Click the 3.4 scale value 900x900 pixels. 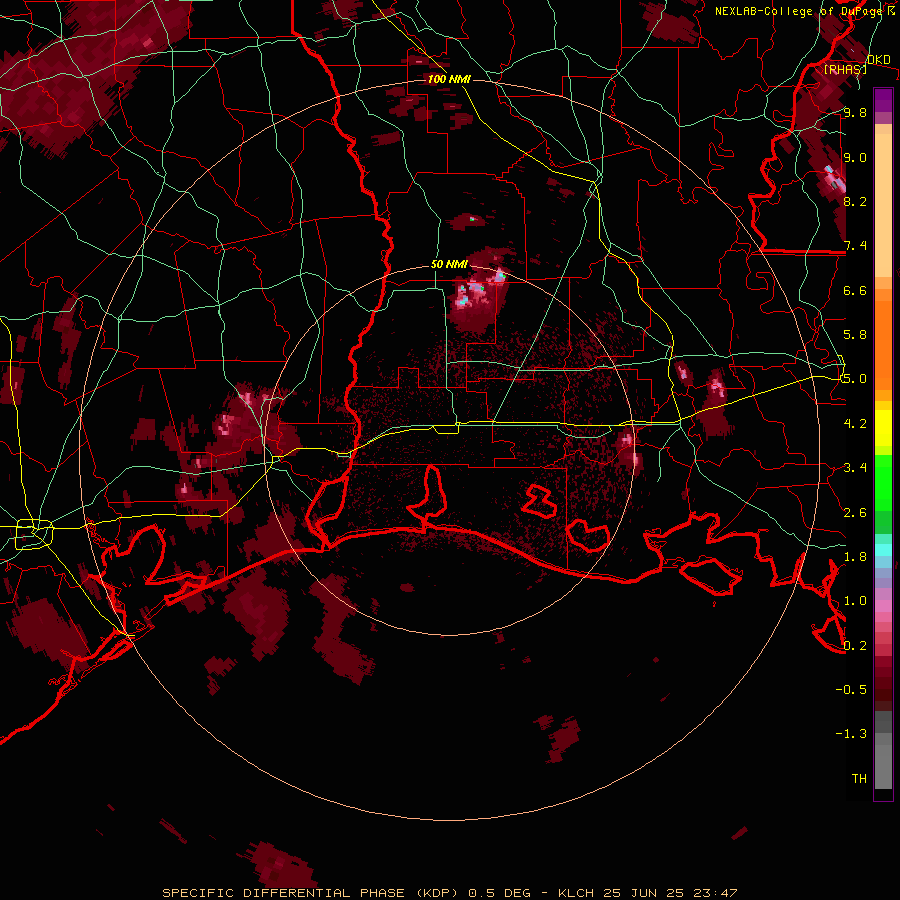(x=855, y=467)
